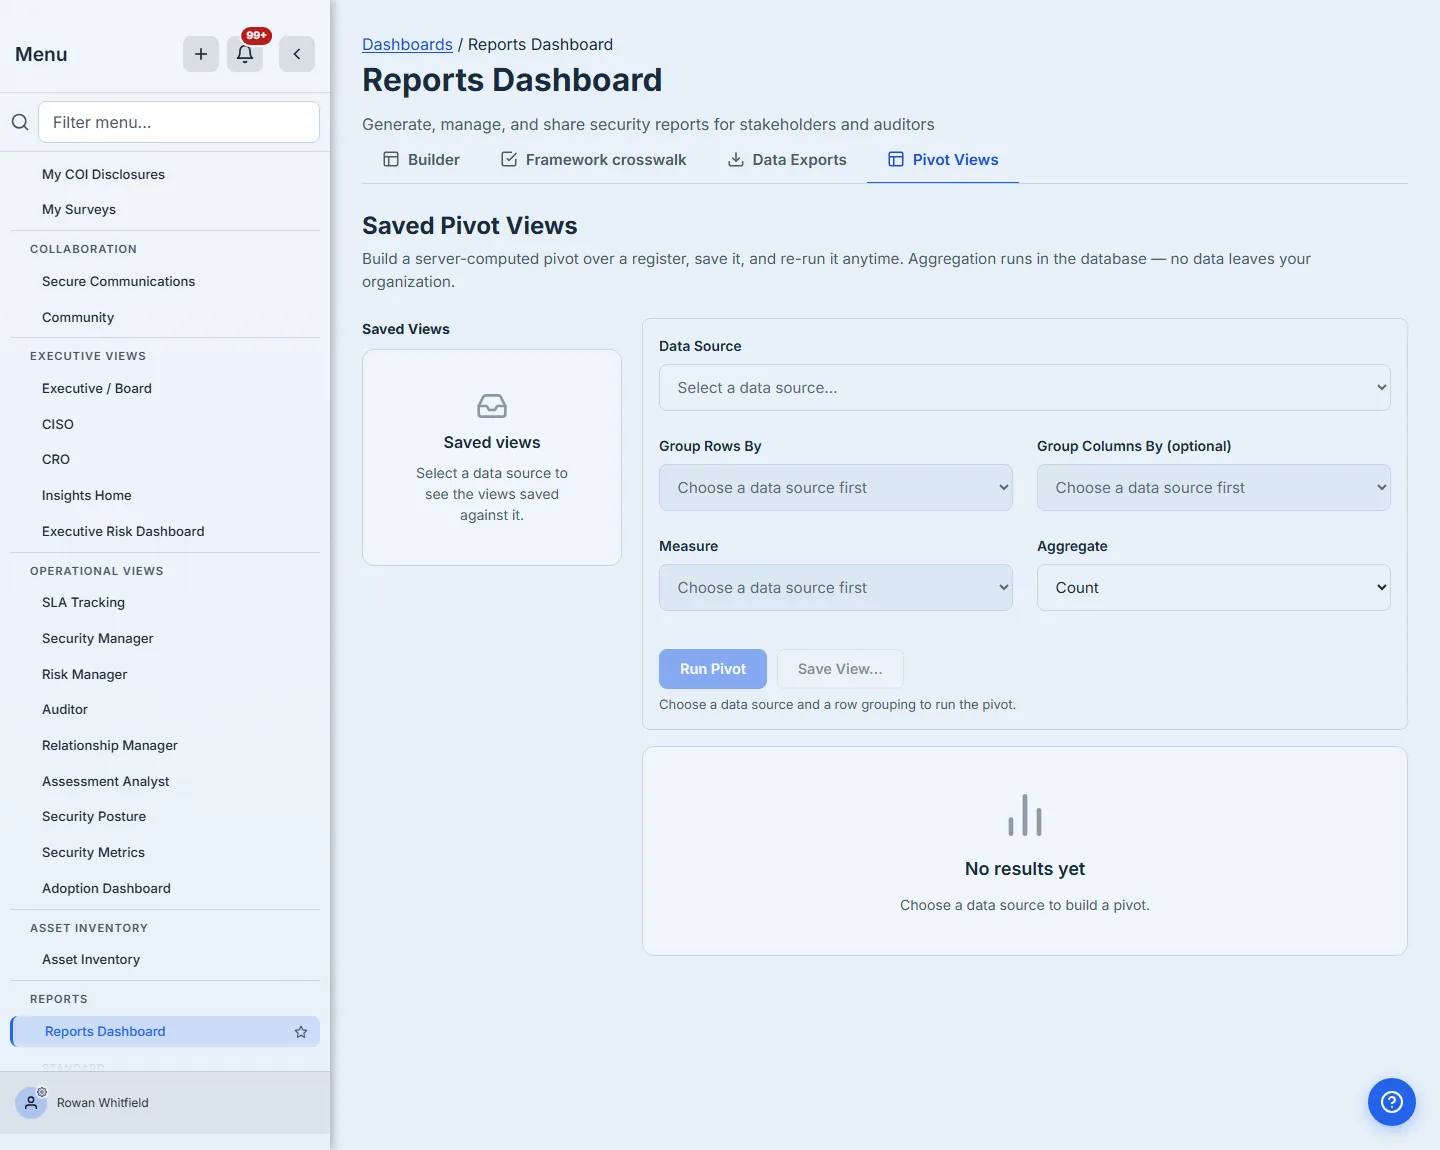Image resolution: width=1440 pixels, height=1150 pixels.
Task: Switch to the Builder tab
Action: point(421,160)
